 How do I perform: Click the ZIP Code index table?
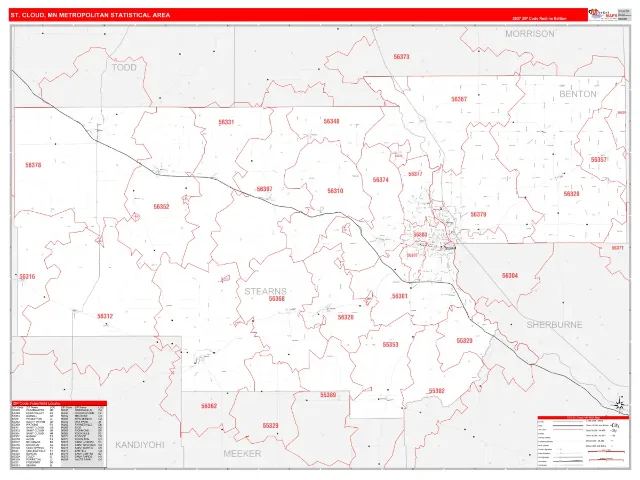coord(58,436)
